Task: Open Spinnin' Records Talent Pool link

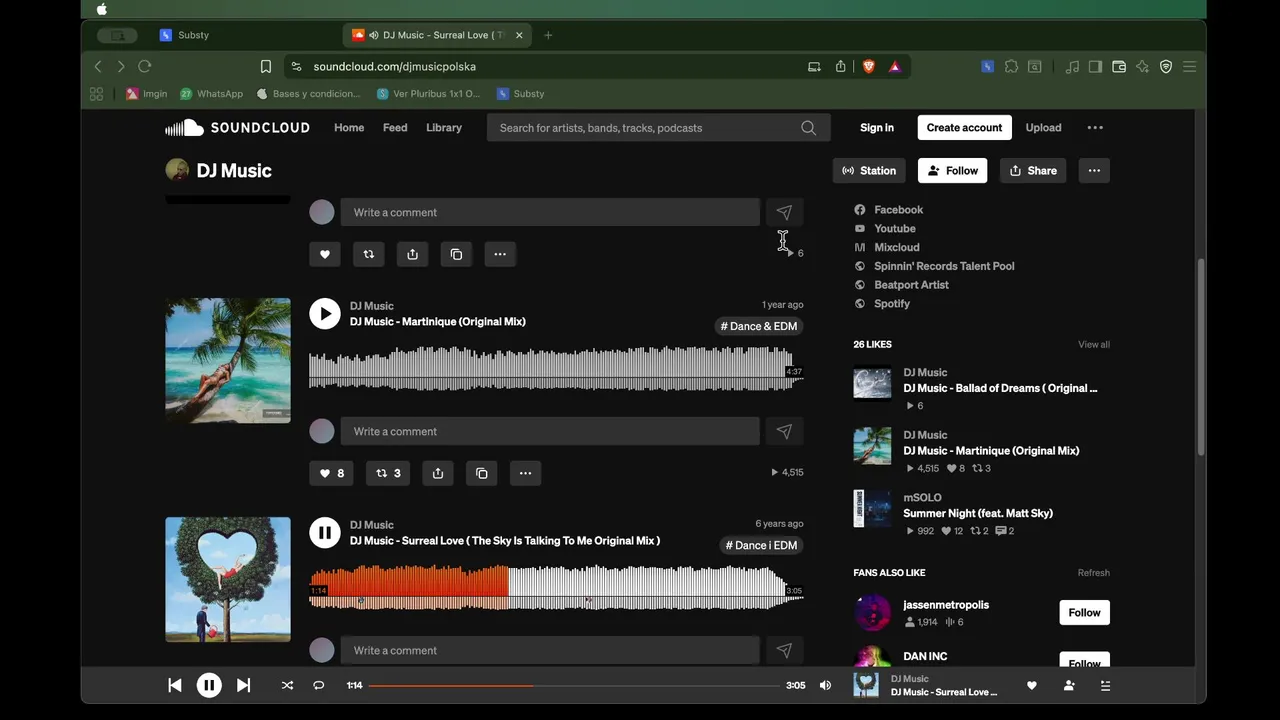Action: [944, 267]
